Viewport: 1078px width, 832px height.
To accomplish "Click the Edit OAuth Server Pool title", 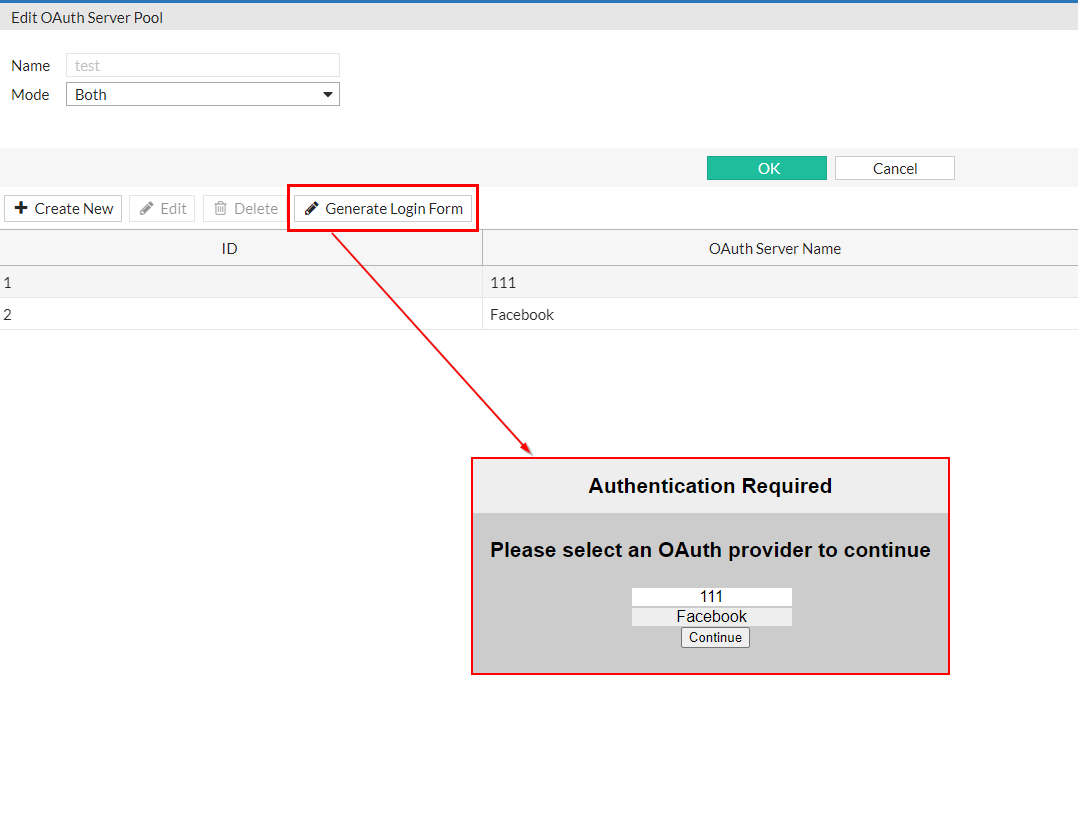I will [87, 18].
